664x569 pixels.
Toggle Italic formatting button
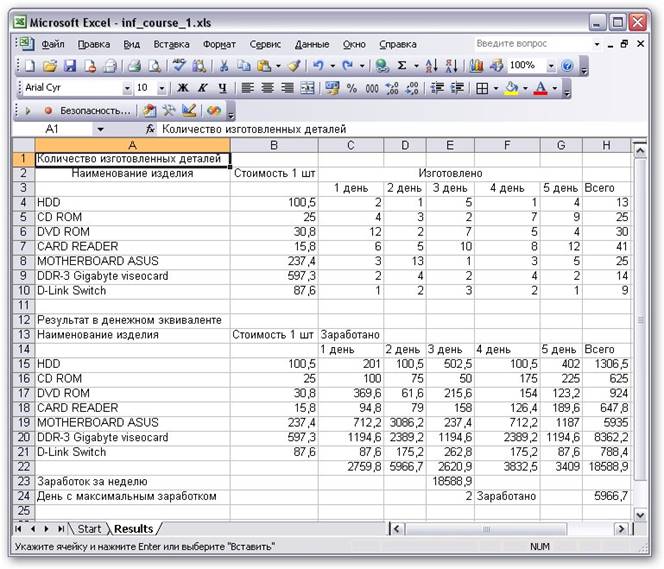(201, 88)
